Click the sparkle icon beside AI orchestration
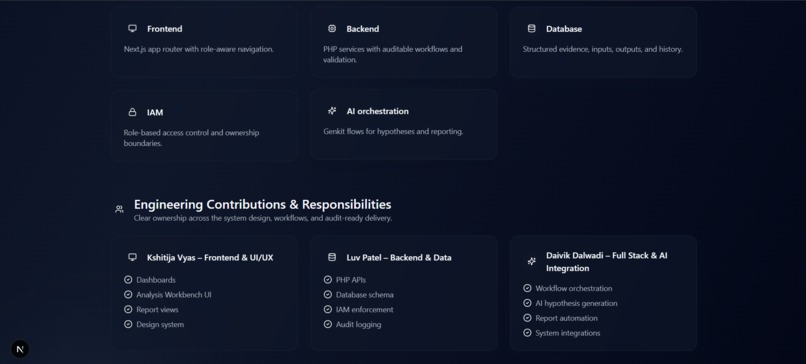Image resolution: width=806 pixels, height=364 pixels. pos(332,111)
